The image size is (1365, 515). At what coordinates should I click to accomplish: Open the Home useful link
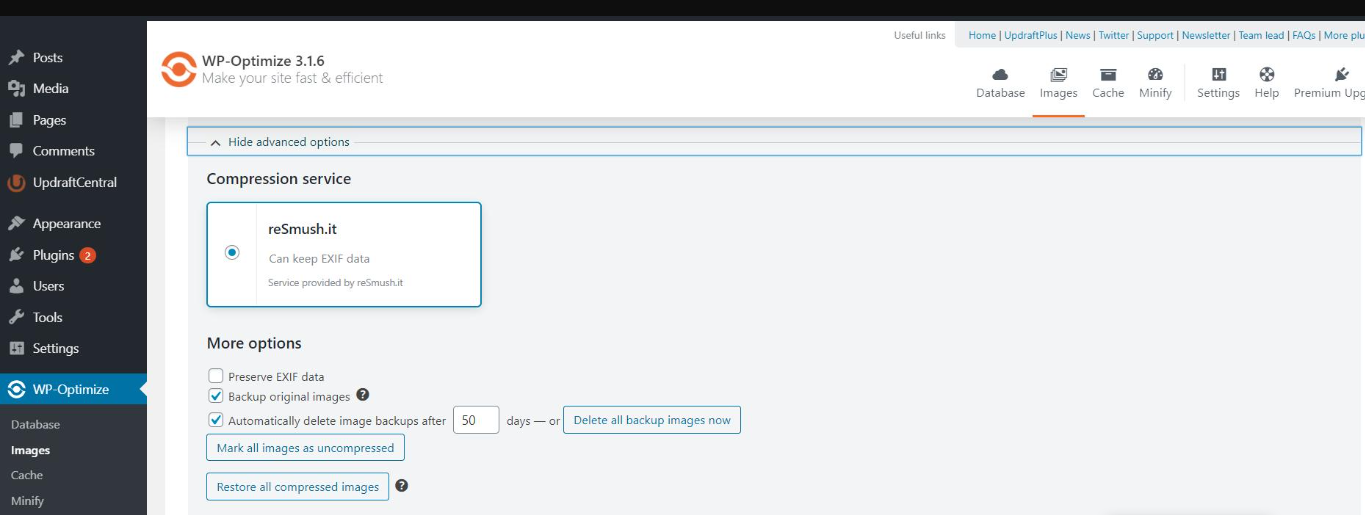(982, 35)
